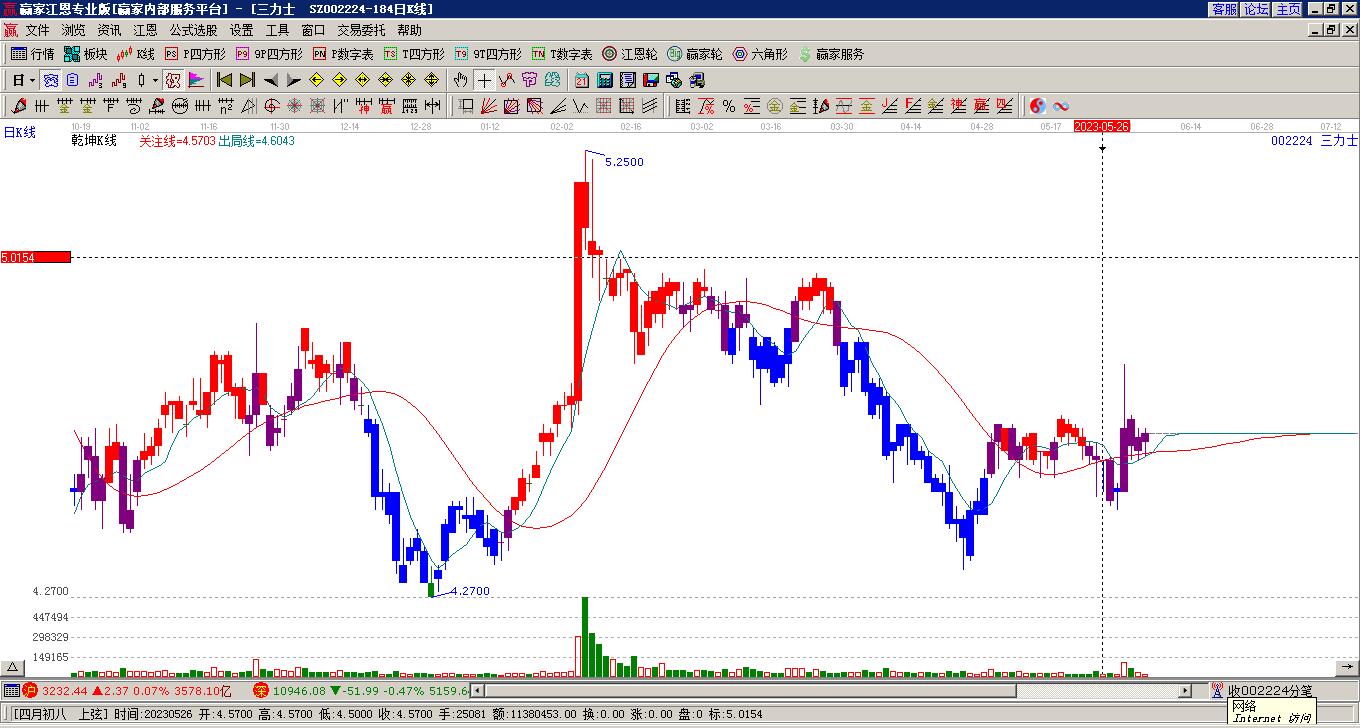Click the 关注线=4.5703 label
This screenshot has width=1360, height=728.
pos(177,141)
